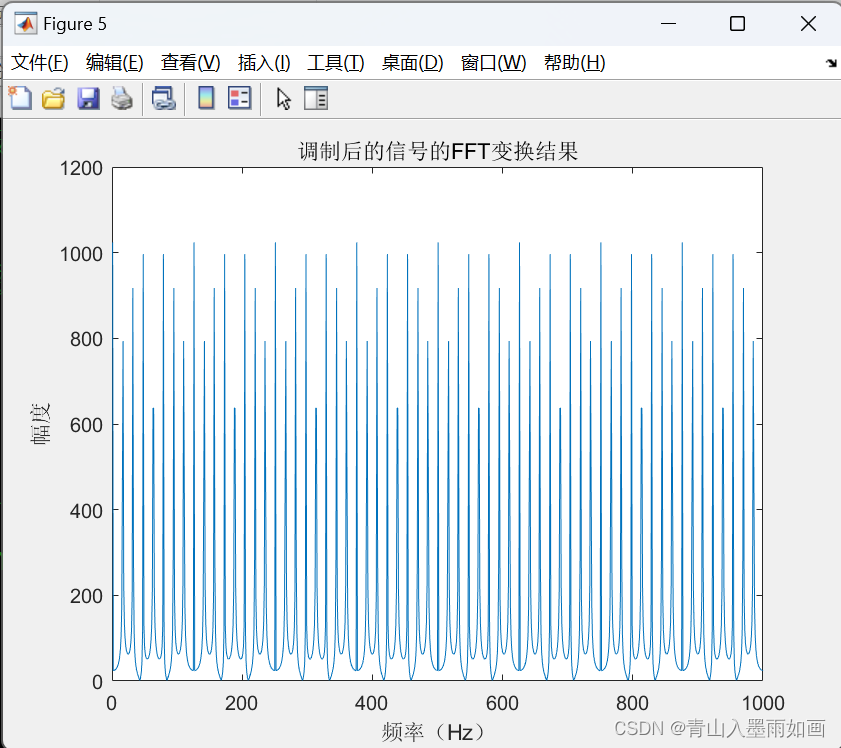
Task: Create a new figure using the toolbar icon
Action: (x=20, y=97)
